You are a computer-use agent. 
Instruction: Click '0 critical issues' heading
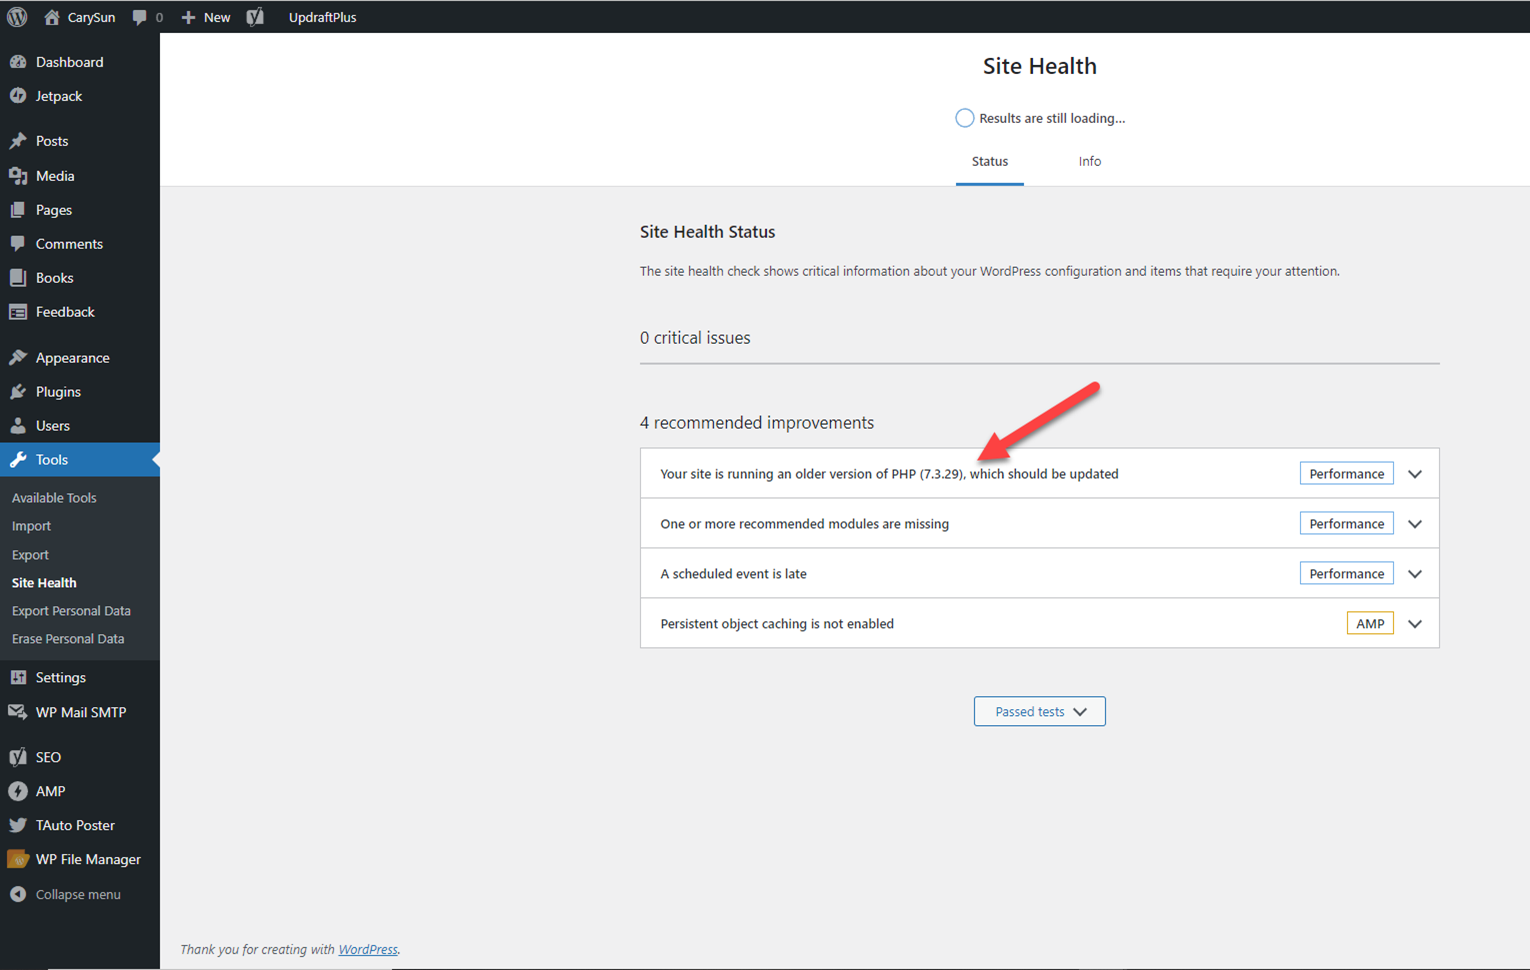click(x=695, y=338)
